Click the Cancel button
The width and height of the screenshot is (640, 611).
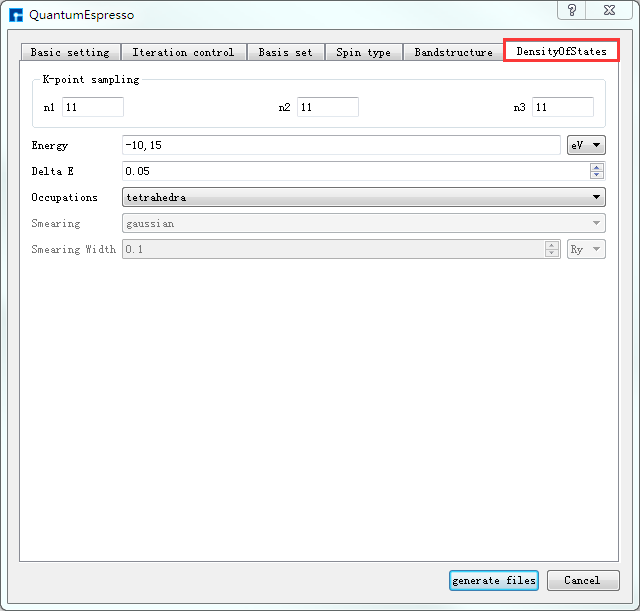582,580
